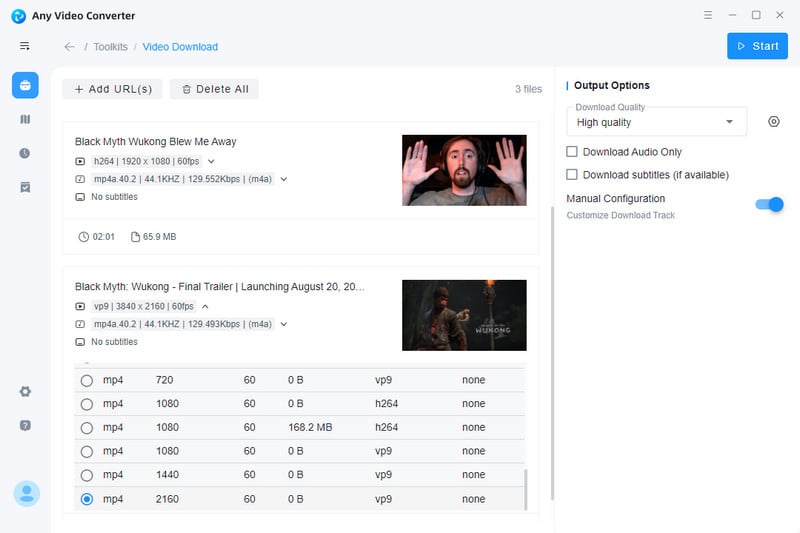
Task: Select the mp4 1440 vp9 format
Action: [87, 475]
